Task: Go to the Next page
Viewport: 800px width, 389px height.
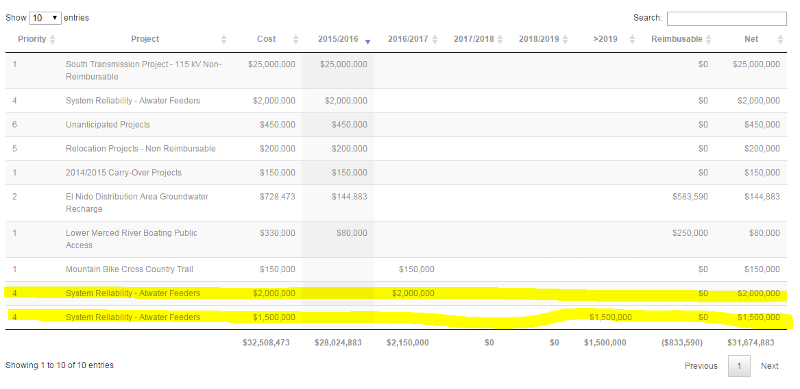Action: tap(769, 366)
